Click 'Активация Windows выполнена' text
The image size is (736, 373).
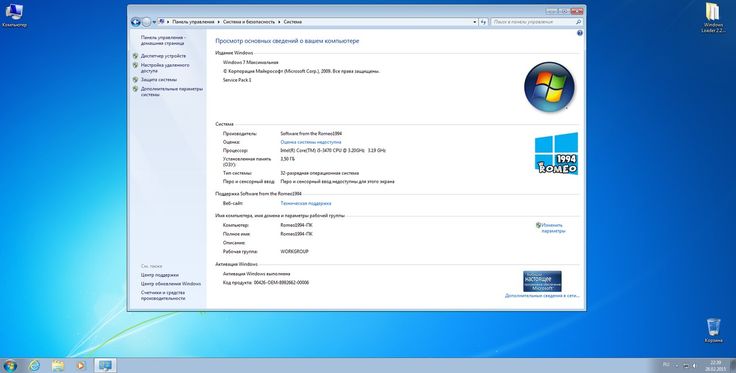[256, 274]
